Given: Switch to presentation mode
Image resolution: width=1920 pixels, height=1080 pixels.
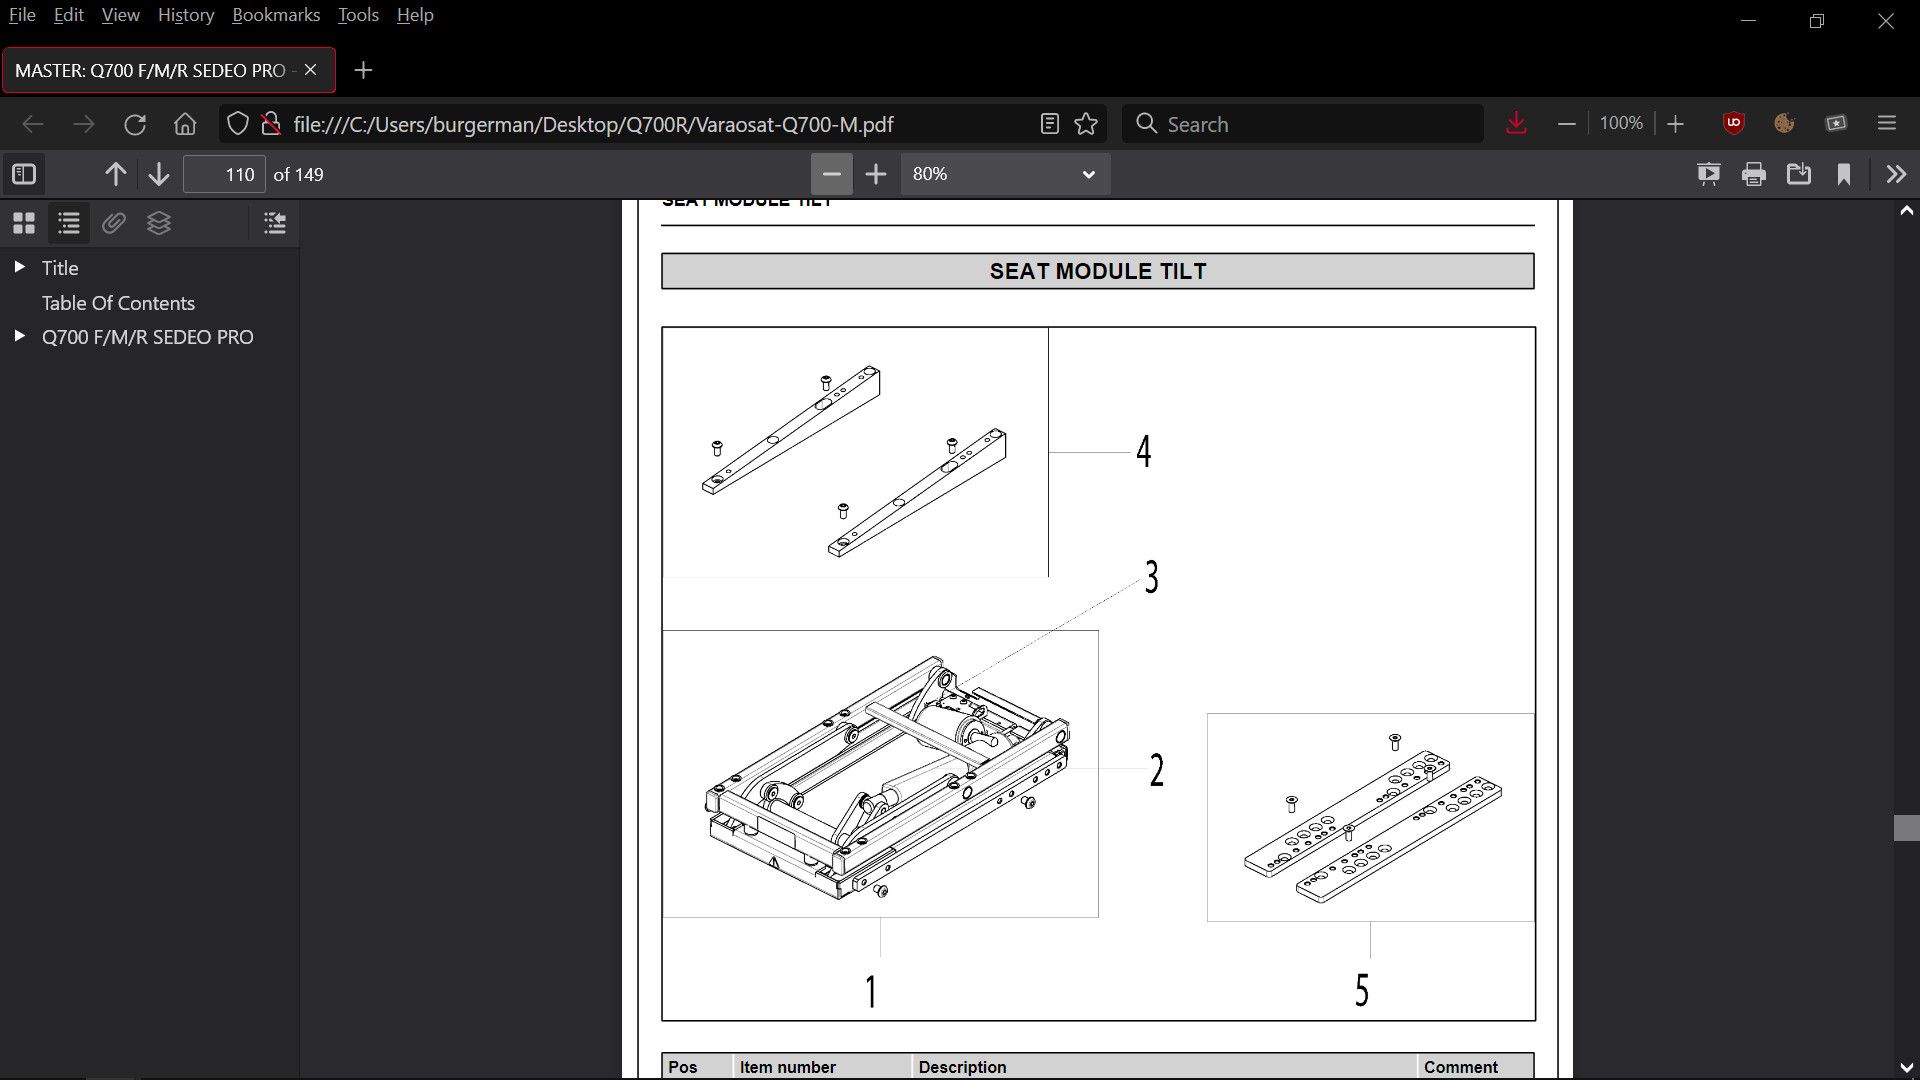Looking at the screenshot, I should pyautogui.click(x=1709, y=174).
